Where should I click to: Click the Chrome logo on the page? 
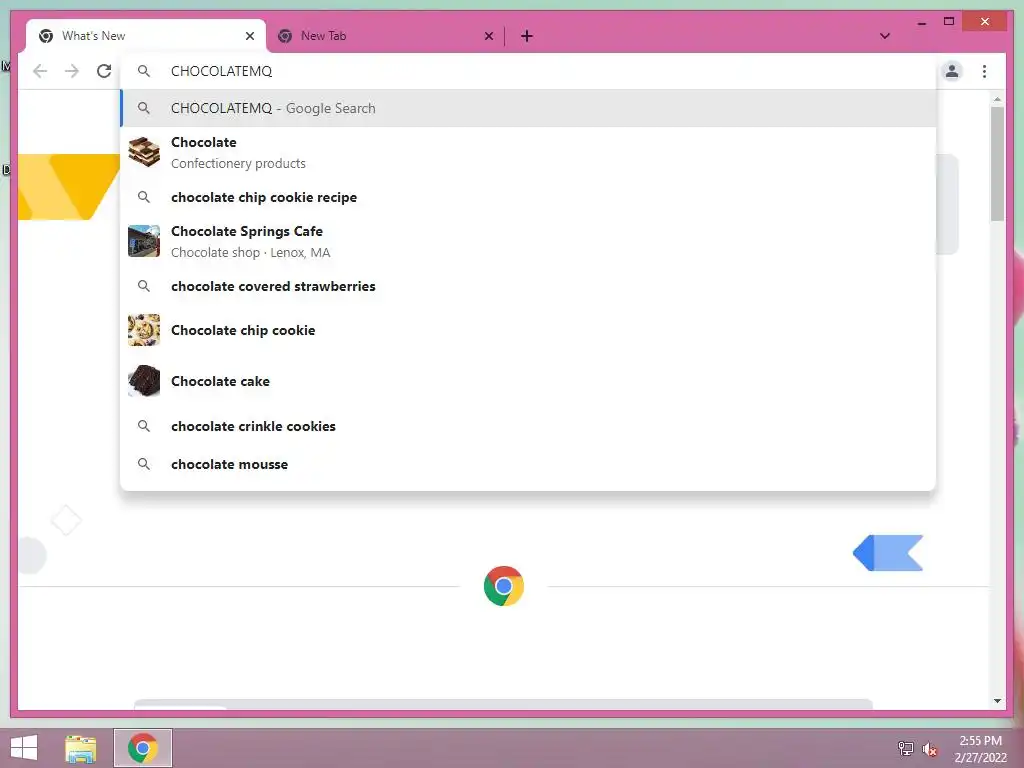(x=504, y=586)
